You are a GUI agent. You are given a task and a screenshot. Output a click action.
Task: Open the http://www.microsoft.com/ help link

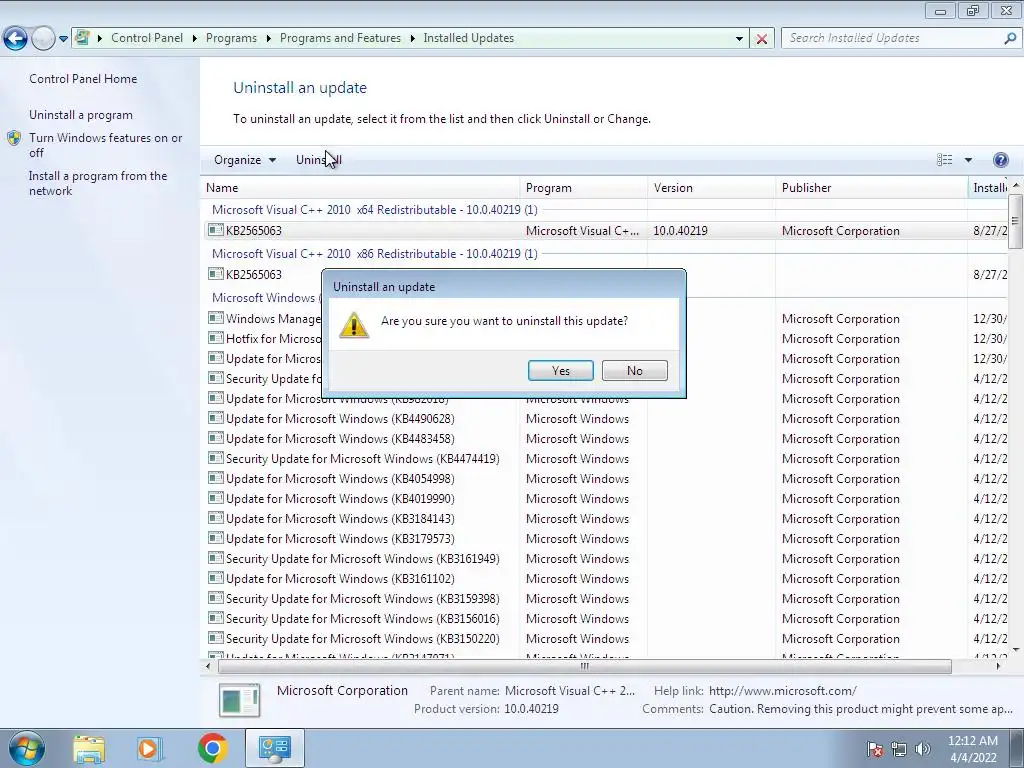point(782,690)
